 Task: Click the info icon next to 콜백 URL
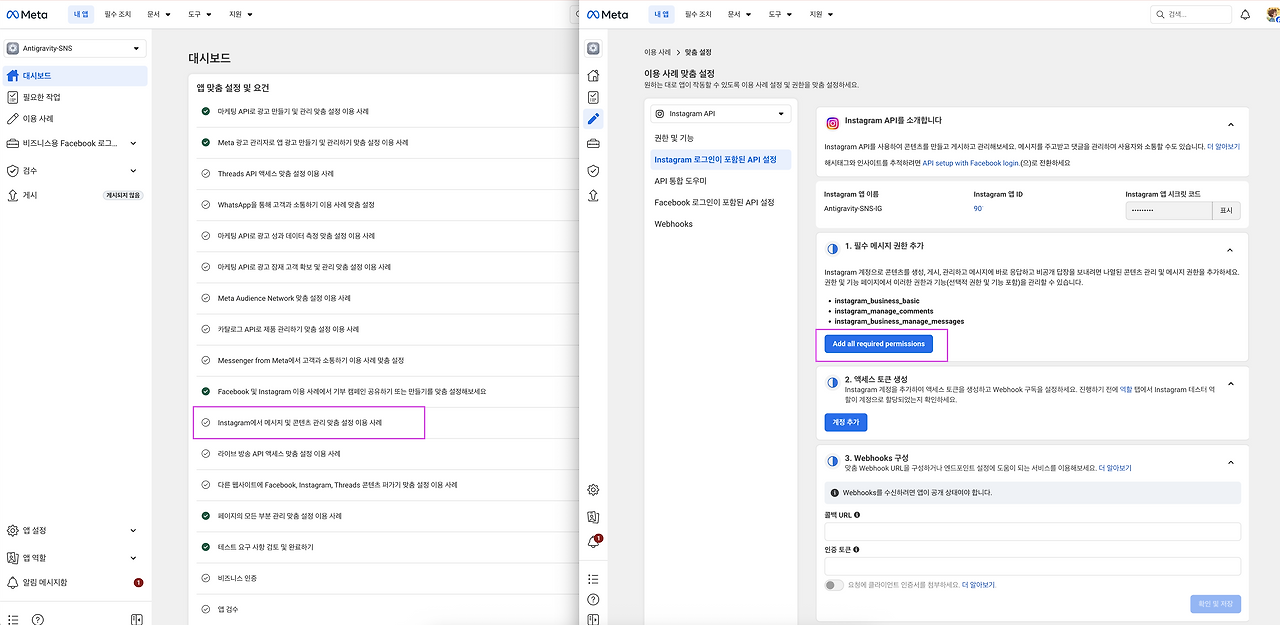857,515
